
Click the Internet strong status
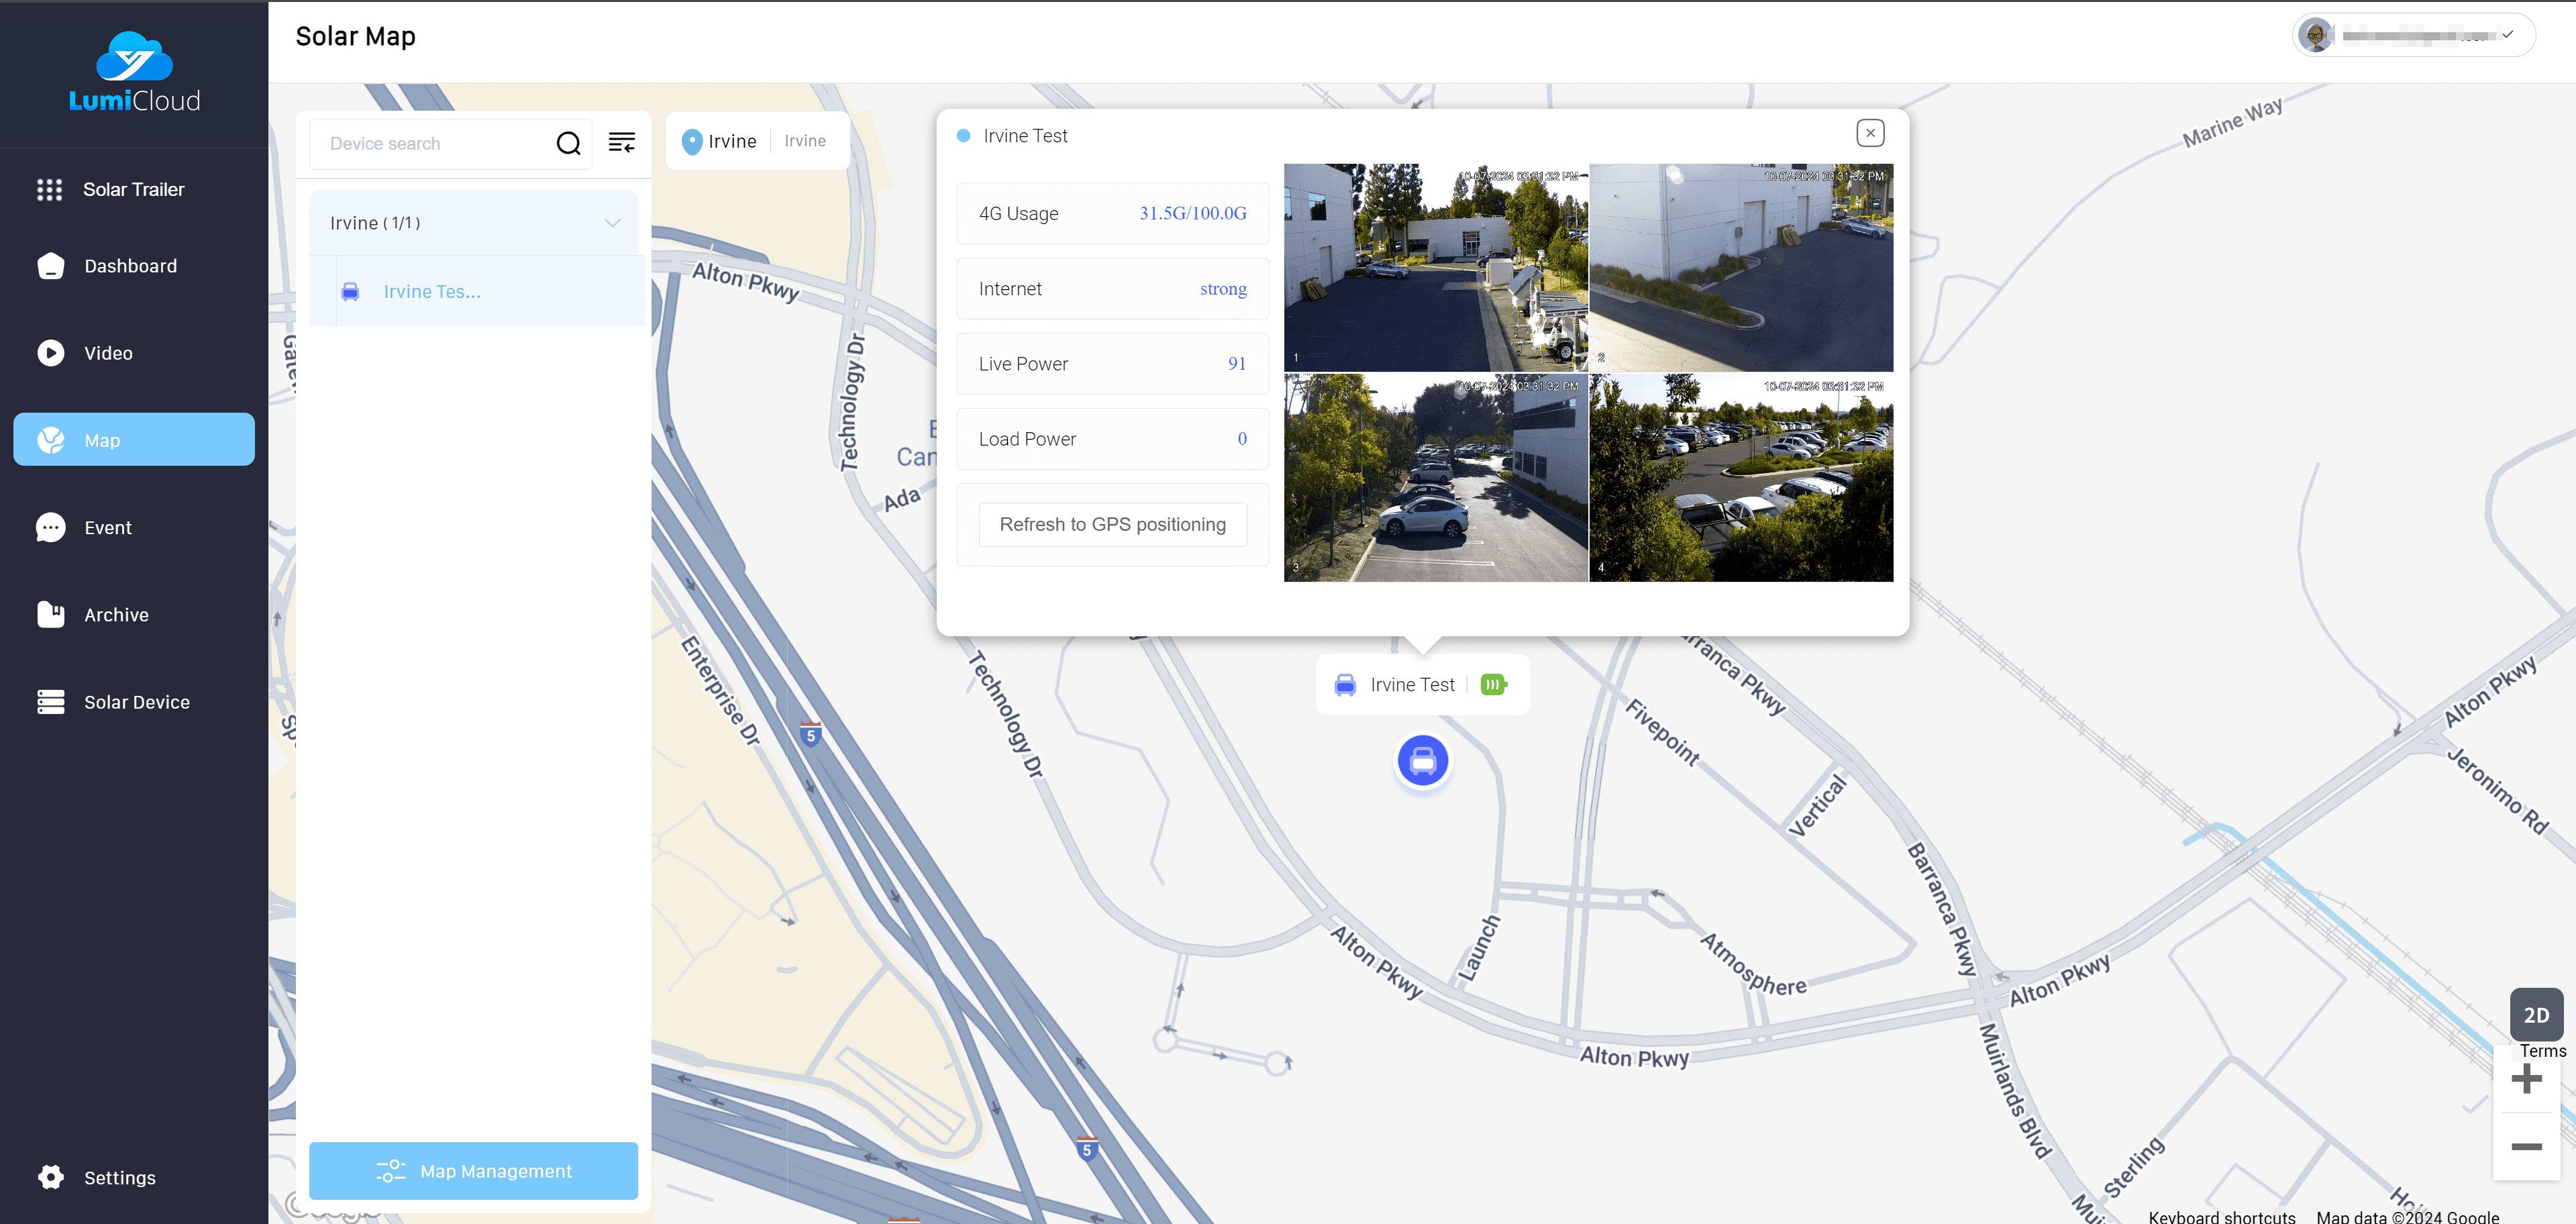(1223, 289)
